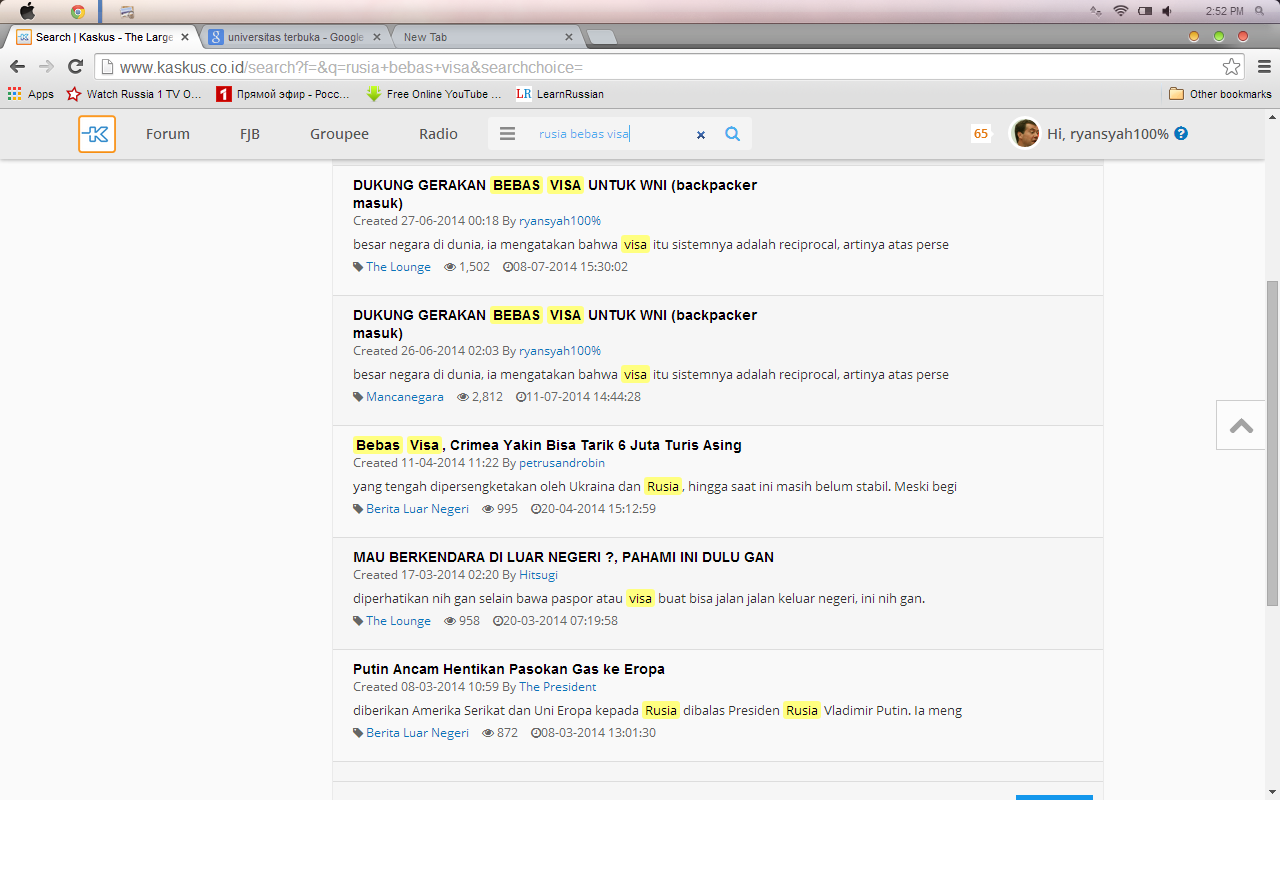The width and height of the screenshot is (1280, 880).
Task: Open the Mancanegara forum tag
Action: (405, 397)
